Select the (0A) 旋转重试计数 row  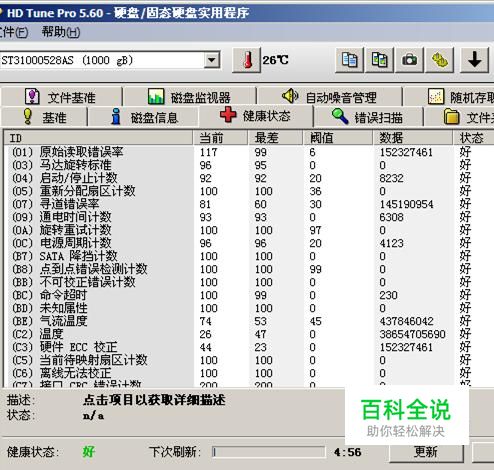click(x=249, y=230)
